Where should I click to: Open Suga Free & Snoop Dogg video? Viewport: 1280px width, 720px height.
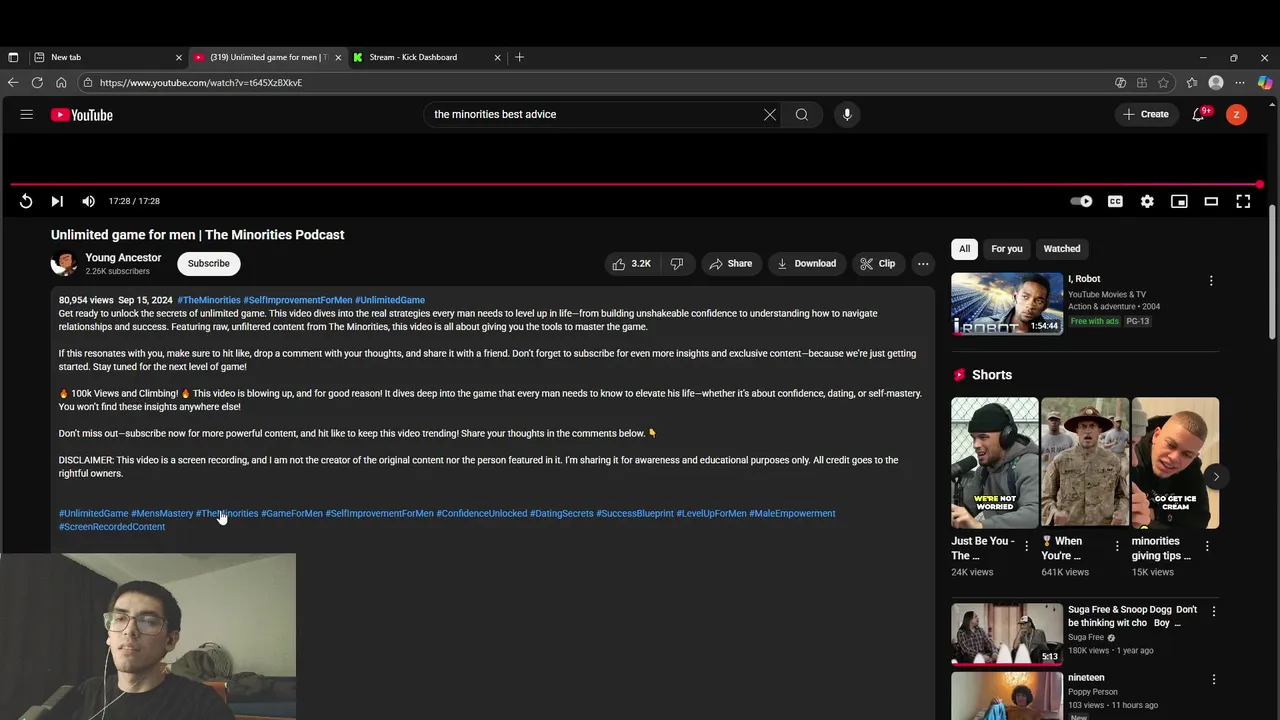(1007, 634)
